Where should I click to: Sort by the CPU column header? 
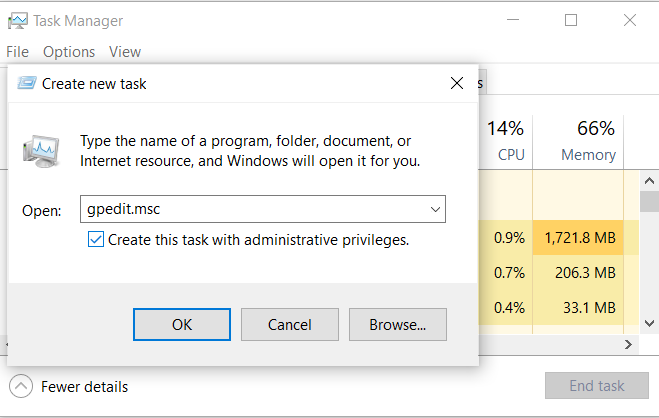click(x=506, y=141)
